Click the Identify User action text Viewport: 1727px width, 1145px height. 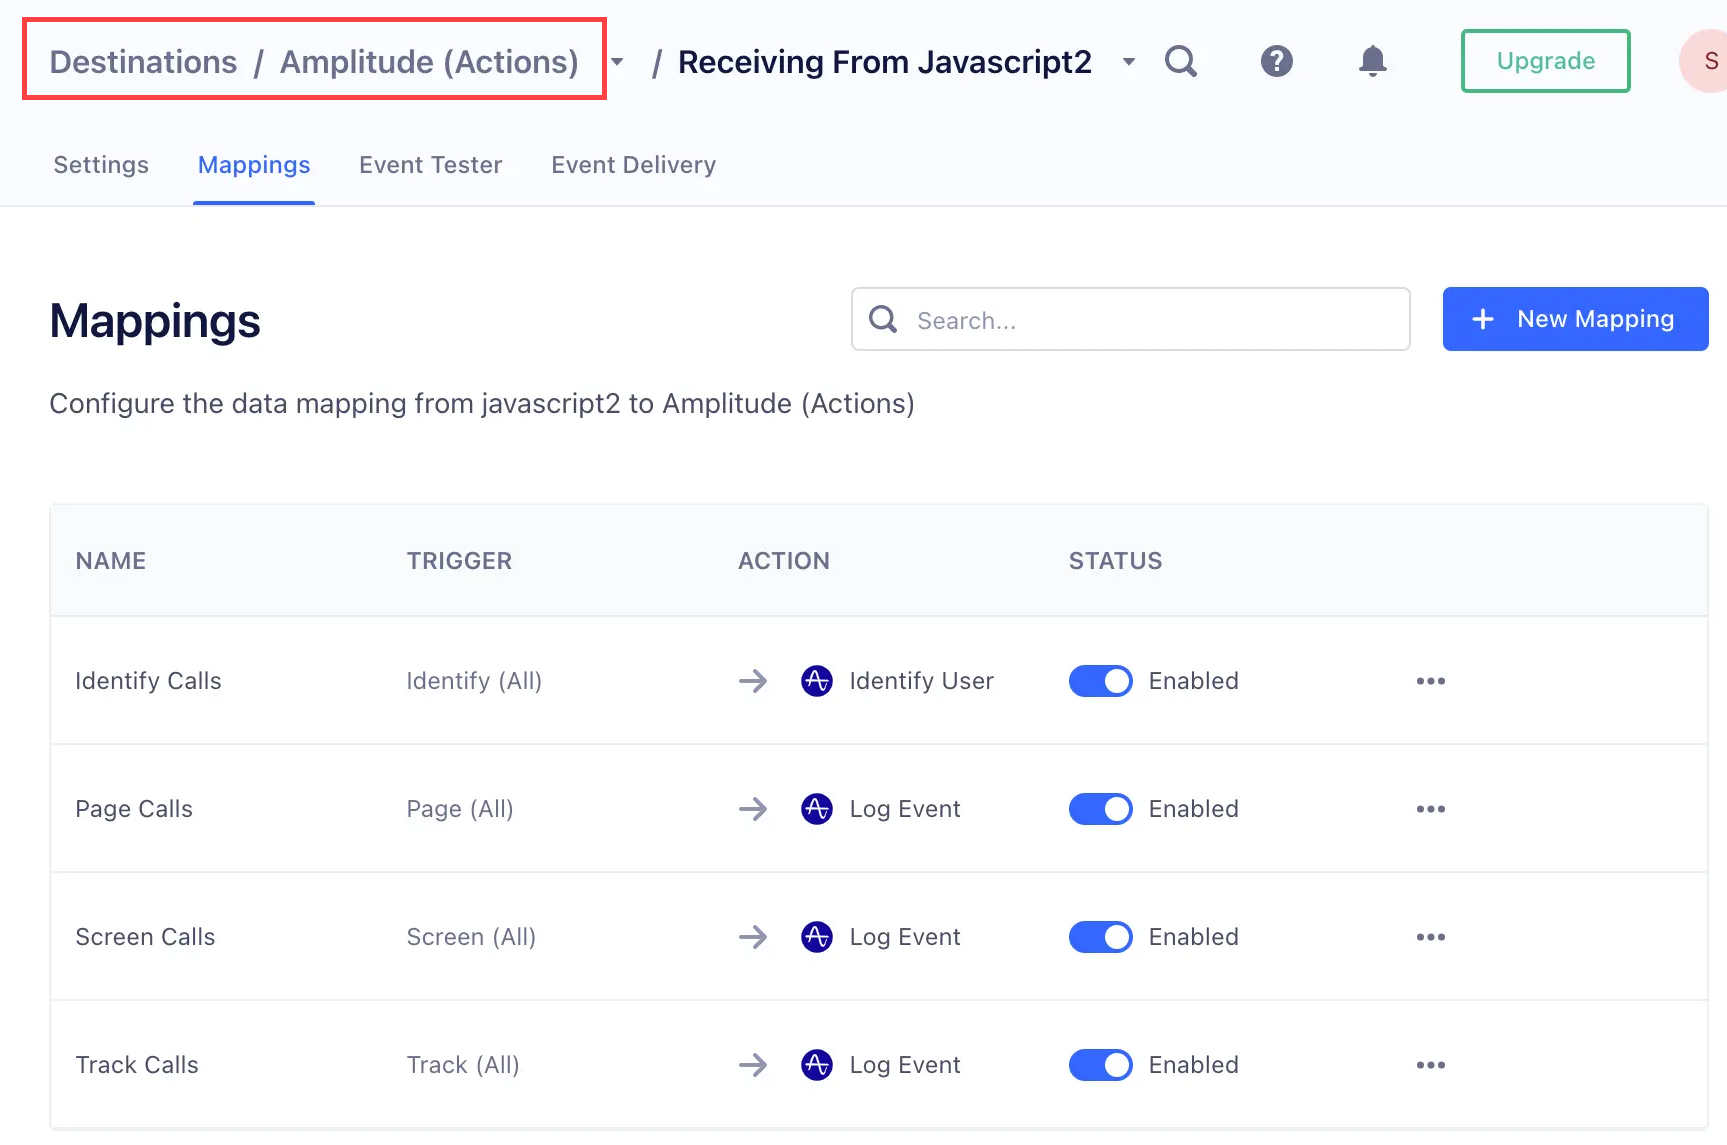coord(922,681)
